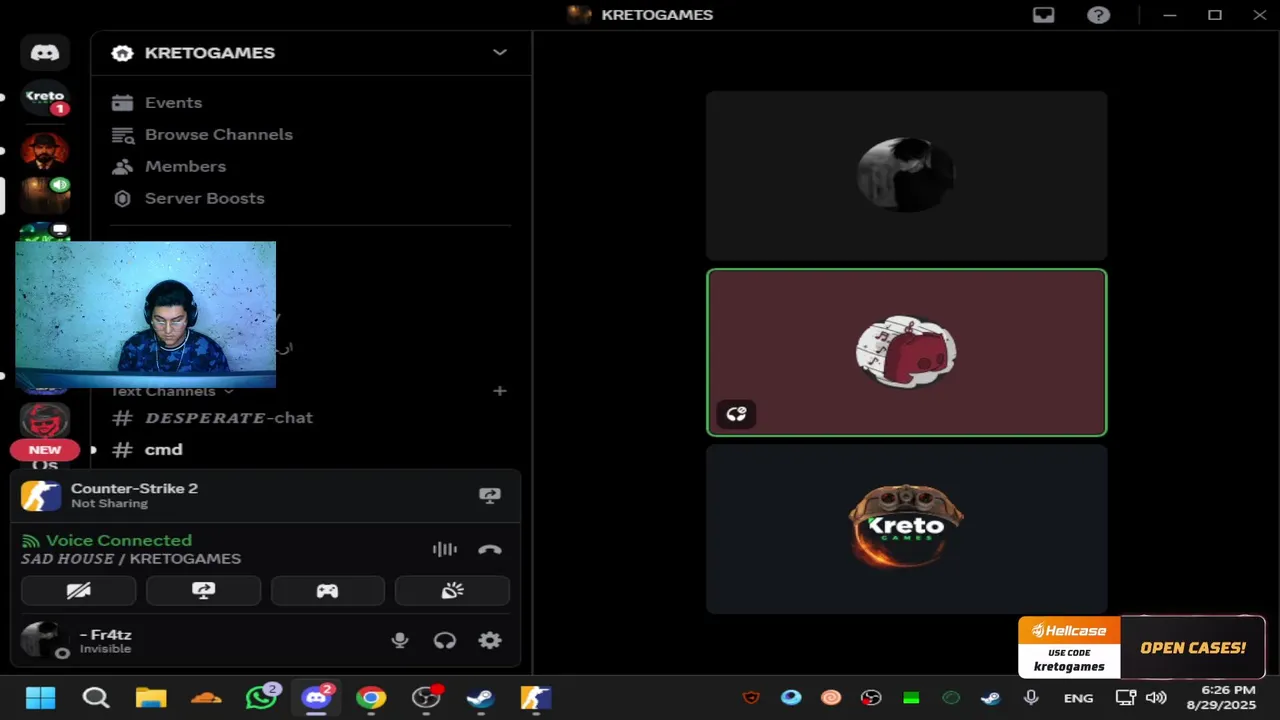Open the orange Cloudflare app on taskbar
Screen dimensions: 1280x720
tap(206, 698)
